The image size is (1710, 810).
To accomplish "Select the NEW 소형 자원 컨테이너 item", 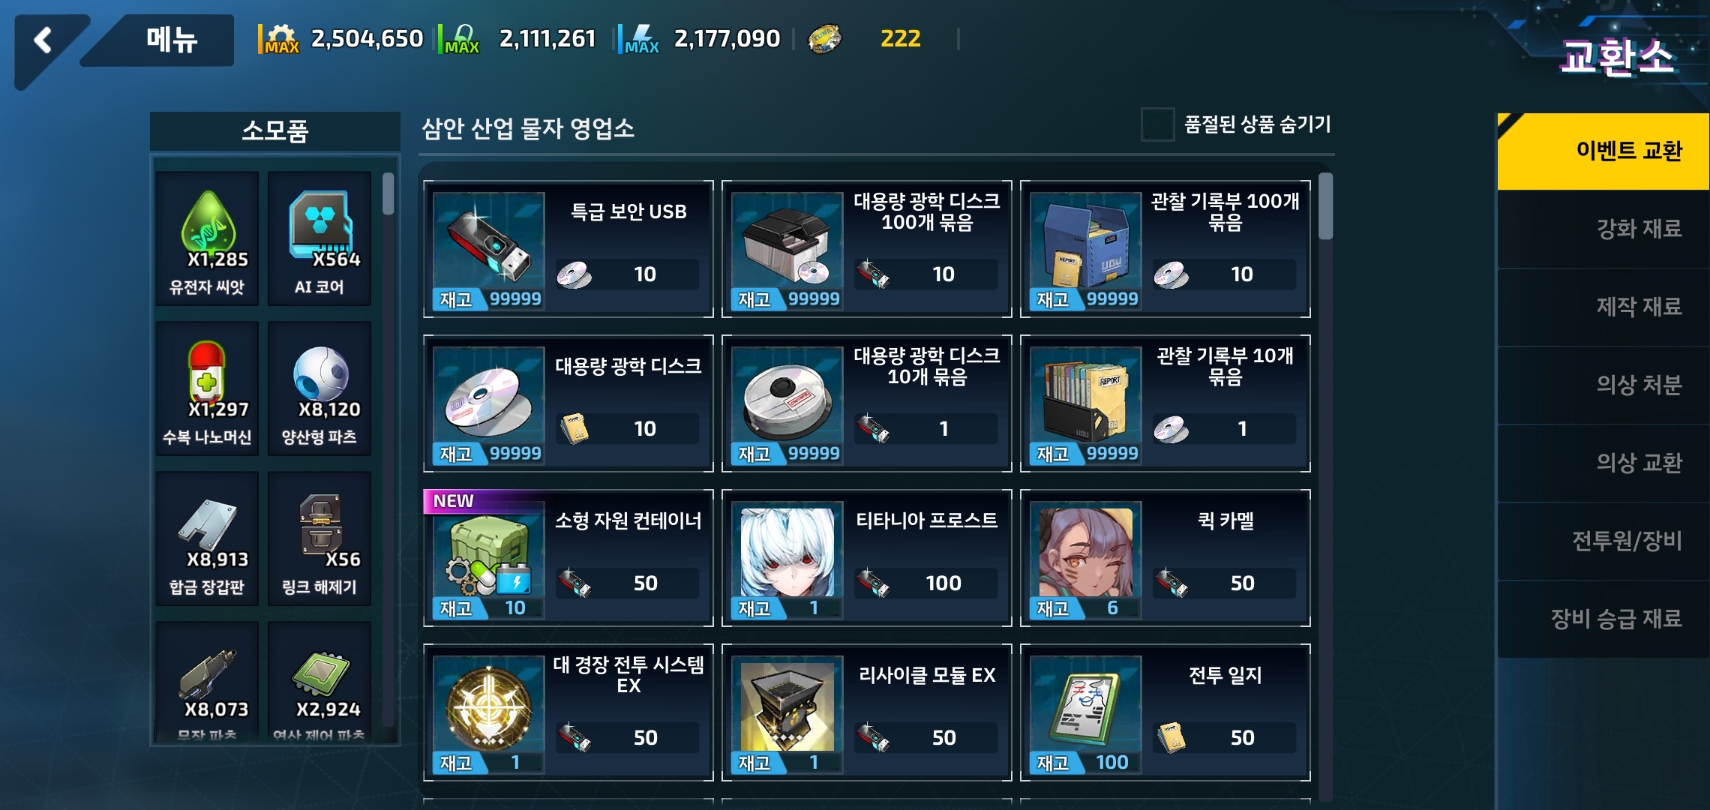I will [x=568, y=558].
